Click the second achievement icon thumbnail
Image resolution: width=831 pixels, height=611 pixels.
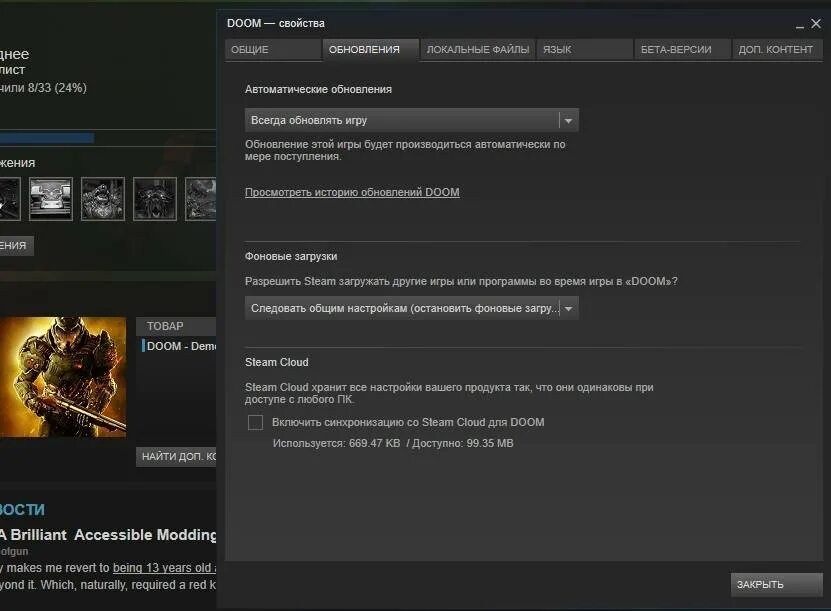tap(51, 199)
